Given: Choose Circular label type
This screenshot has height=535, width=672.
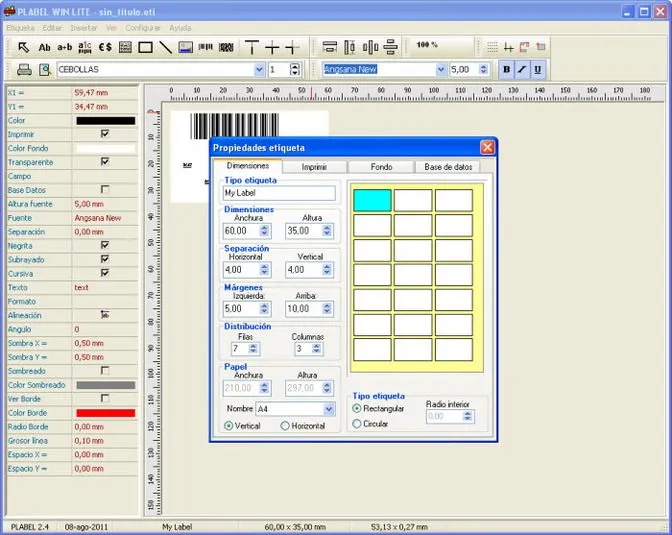Looking at the screenshot, I should coord(358,424).
